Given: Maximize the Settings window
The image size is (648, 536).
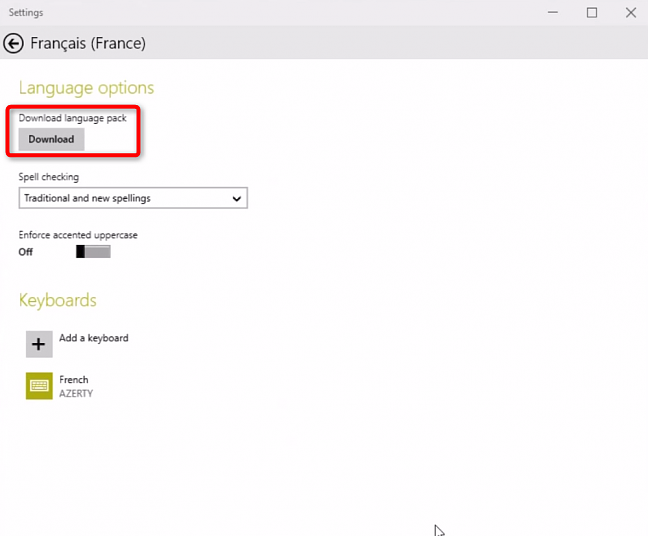Looking at the screenshot, I should point(592,12).
